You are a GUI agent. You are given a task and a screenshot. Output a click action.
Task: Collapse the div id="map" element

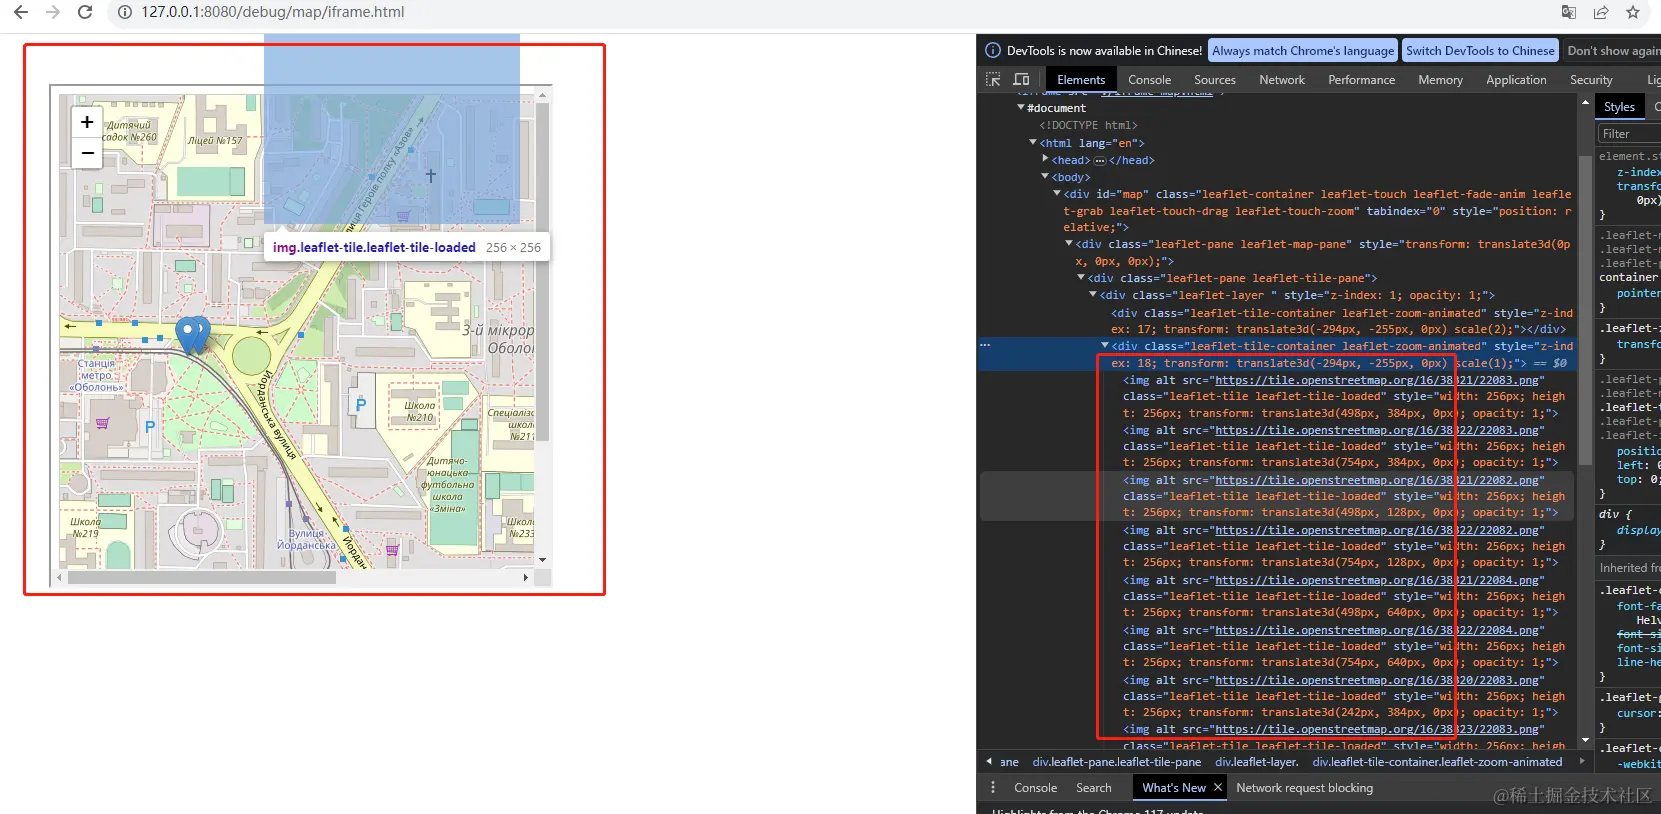(1057, 194)
